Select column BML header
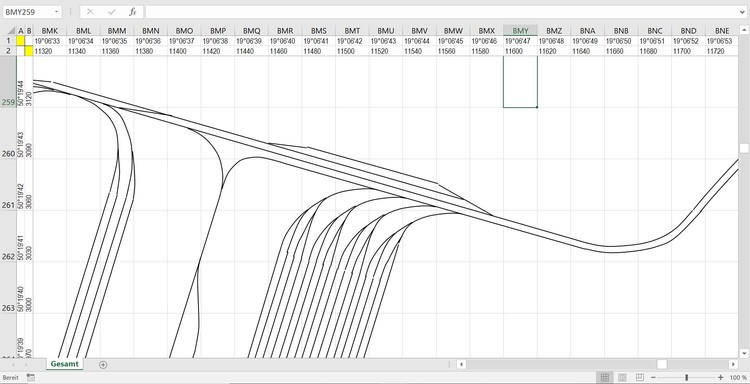Image resolution: width=750 pixels, height=384 pixels. coord(83,31)
